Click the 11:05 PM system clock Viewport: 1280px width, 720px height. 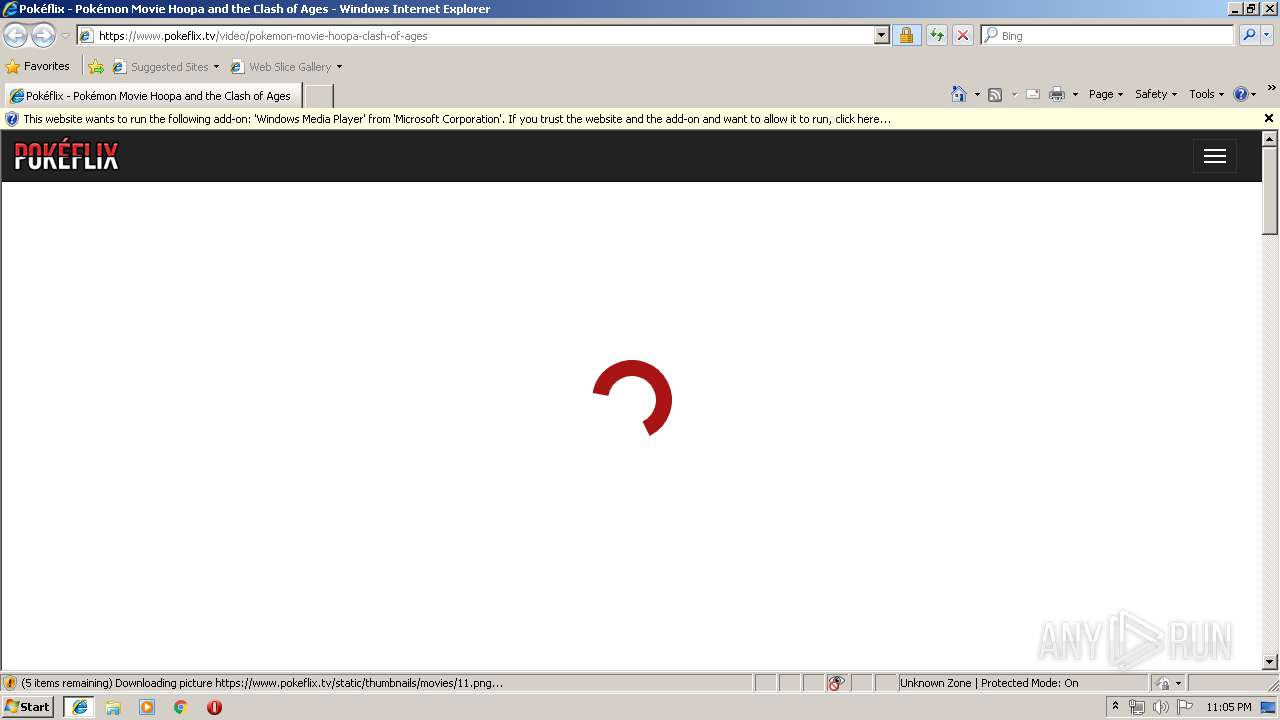point(1228,707)
